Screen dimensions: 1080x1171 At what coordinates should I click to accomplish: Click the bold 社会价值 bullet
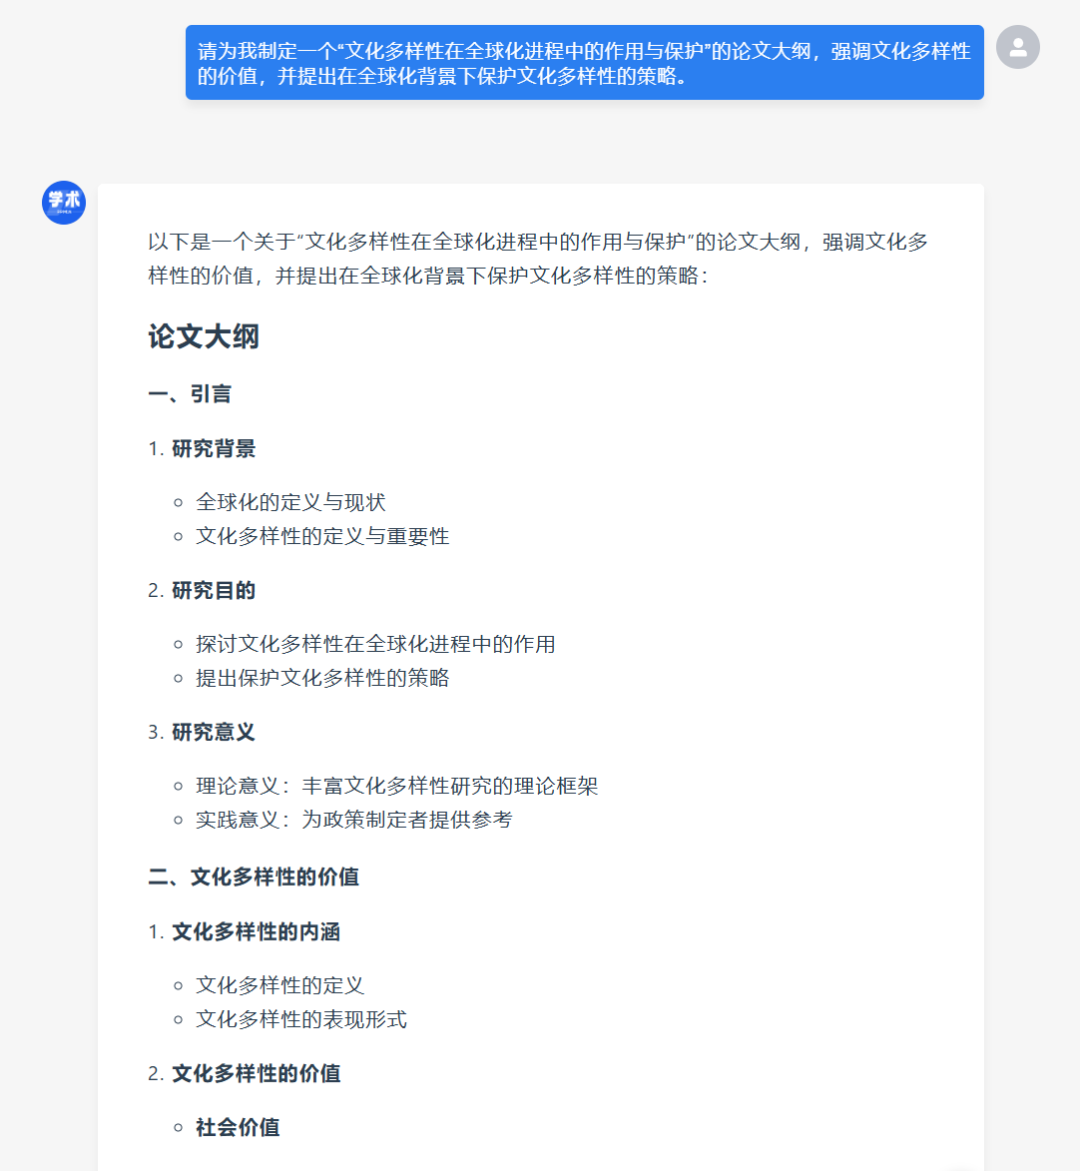(x=238, y=1127)
